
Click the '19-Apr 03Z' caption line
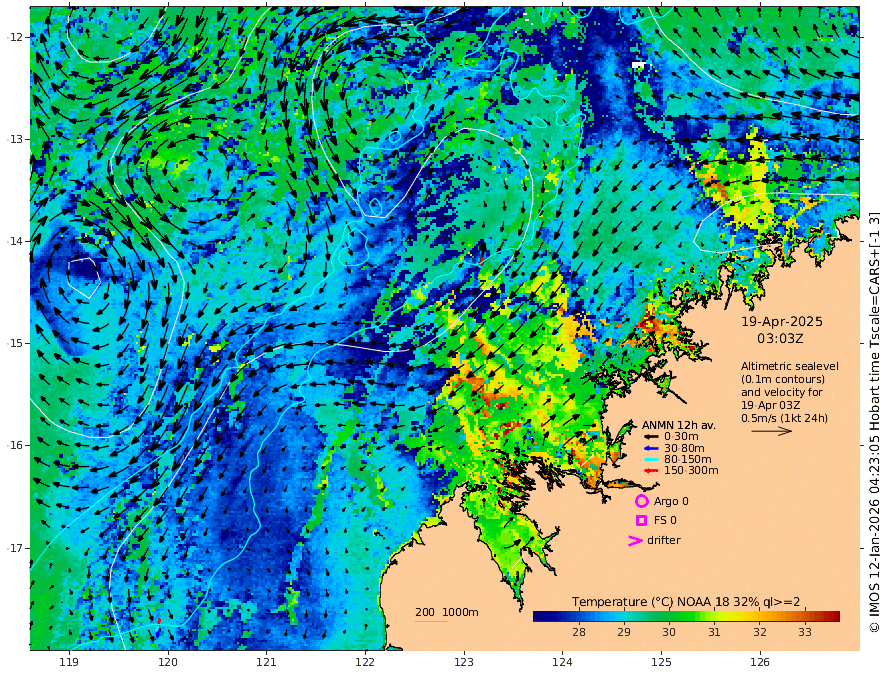point(770,405)
